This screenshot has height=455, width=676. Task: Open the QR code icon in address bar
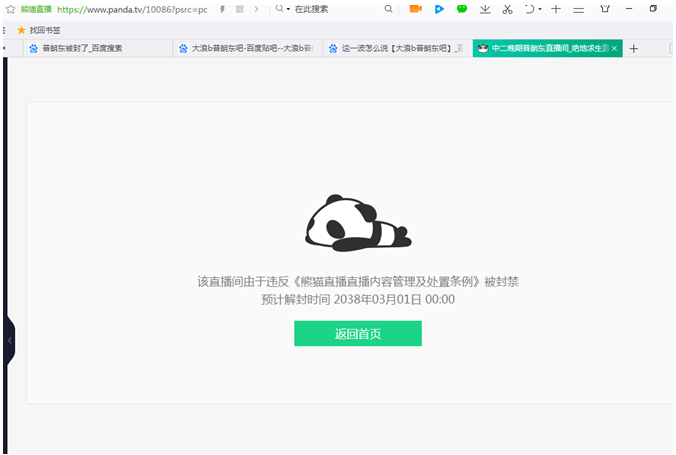240,9
